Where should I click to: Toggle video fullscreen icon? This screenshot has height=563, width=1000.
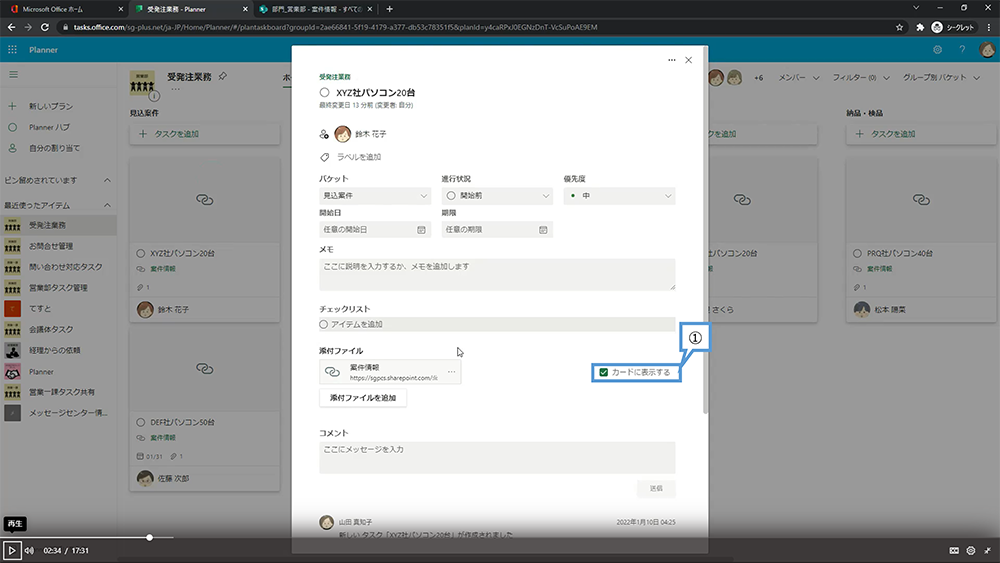coord(988,550)
